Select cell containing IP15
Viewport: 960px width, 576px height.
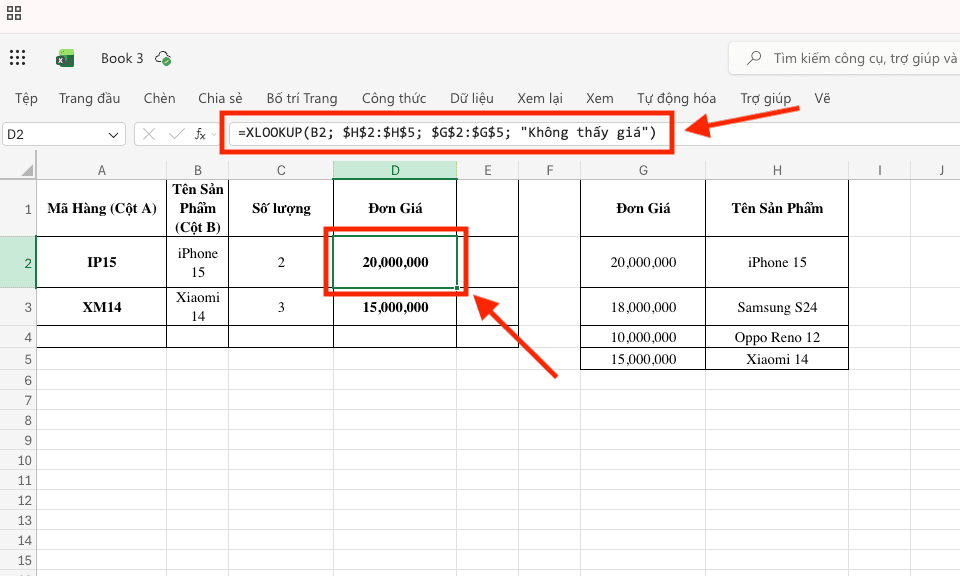point(102,262)
